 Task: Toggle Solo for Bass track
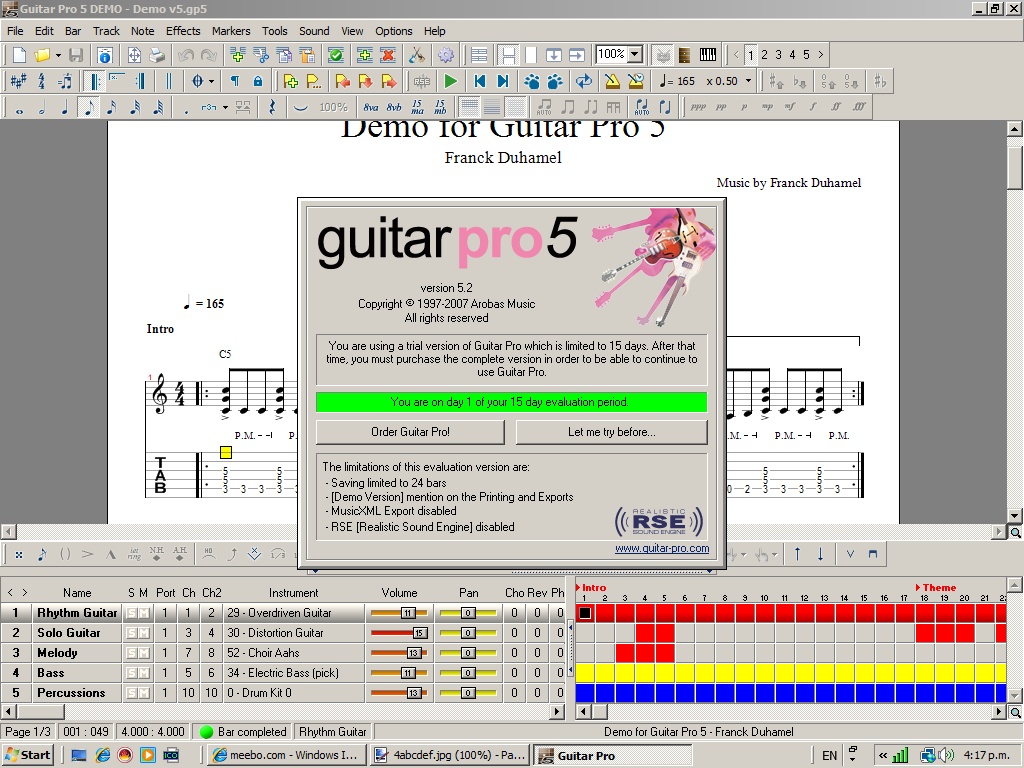132,673
